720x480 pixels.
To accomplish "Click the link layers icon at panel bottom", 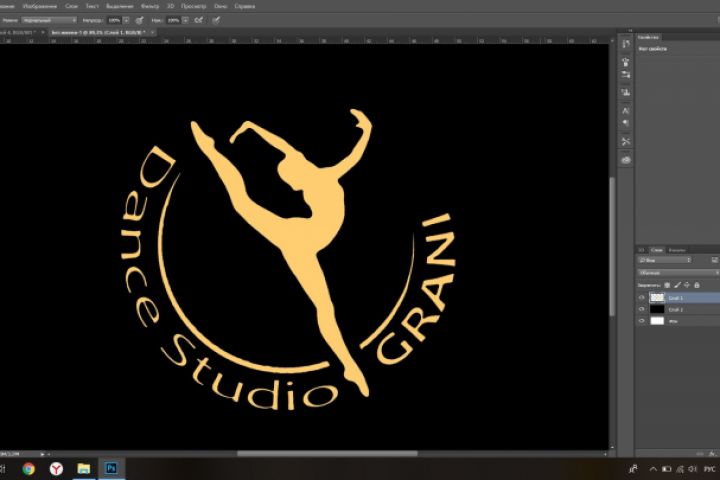I will pyautogui.click(x=700, y=453).
